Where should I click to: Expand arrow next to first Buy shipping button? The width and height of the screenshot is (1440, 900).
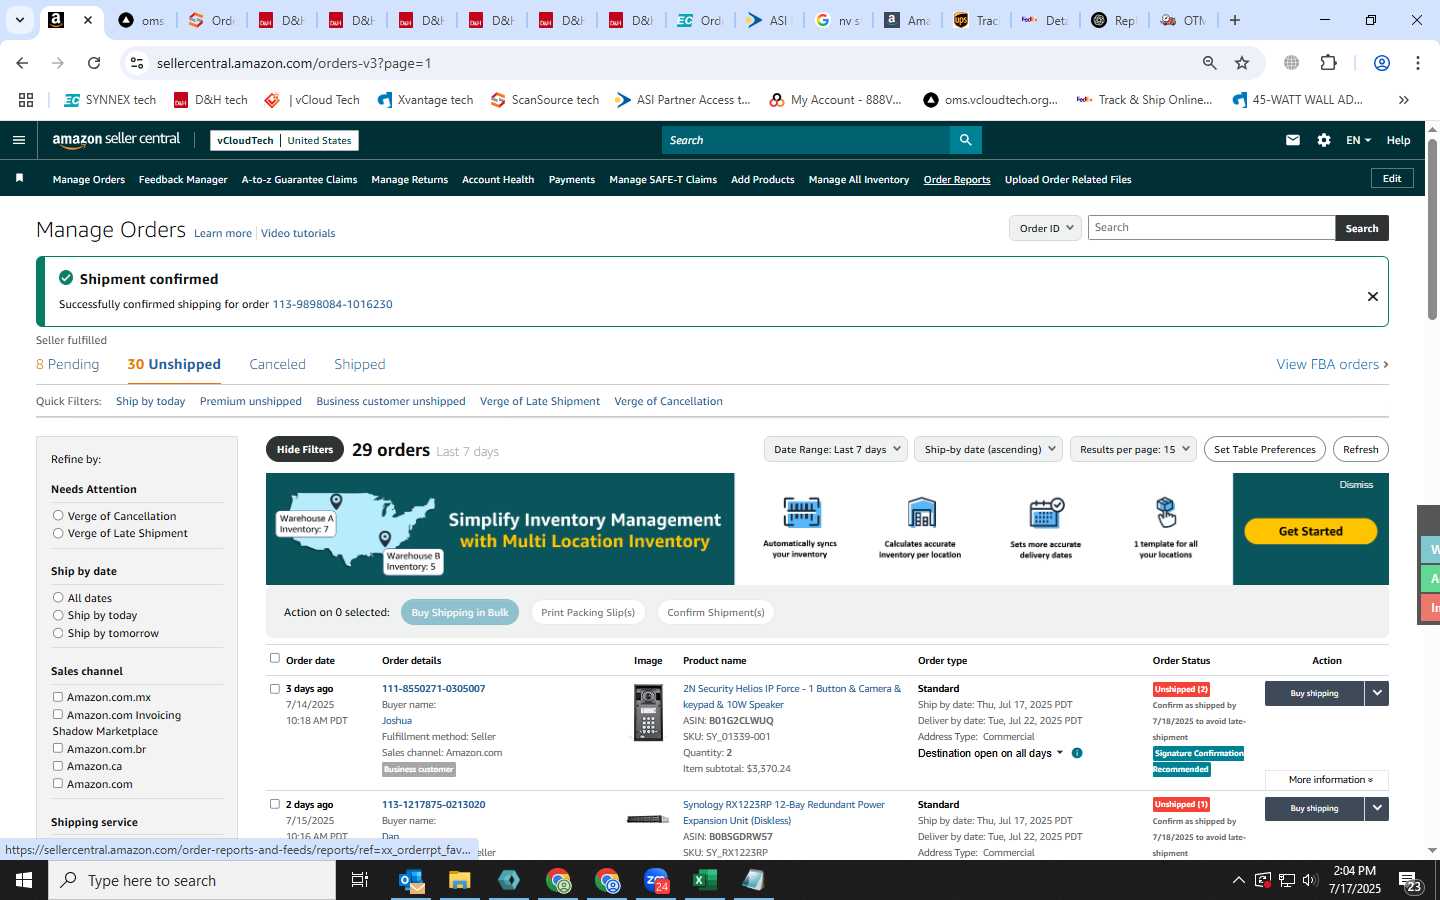[1377, 693]
